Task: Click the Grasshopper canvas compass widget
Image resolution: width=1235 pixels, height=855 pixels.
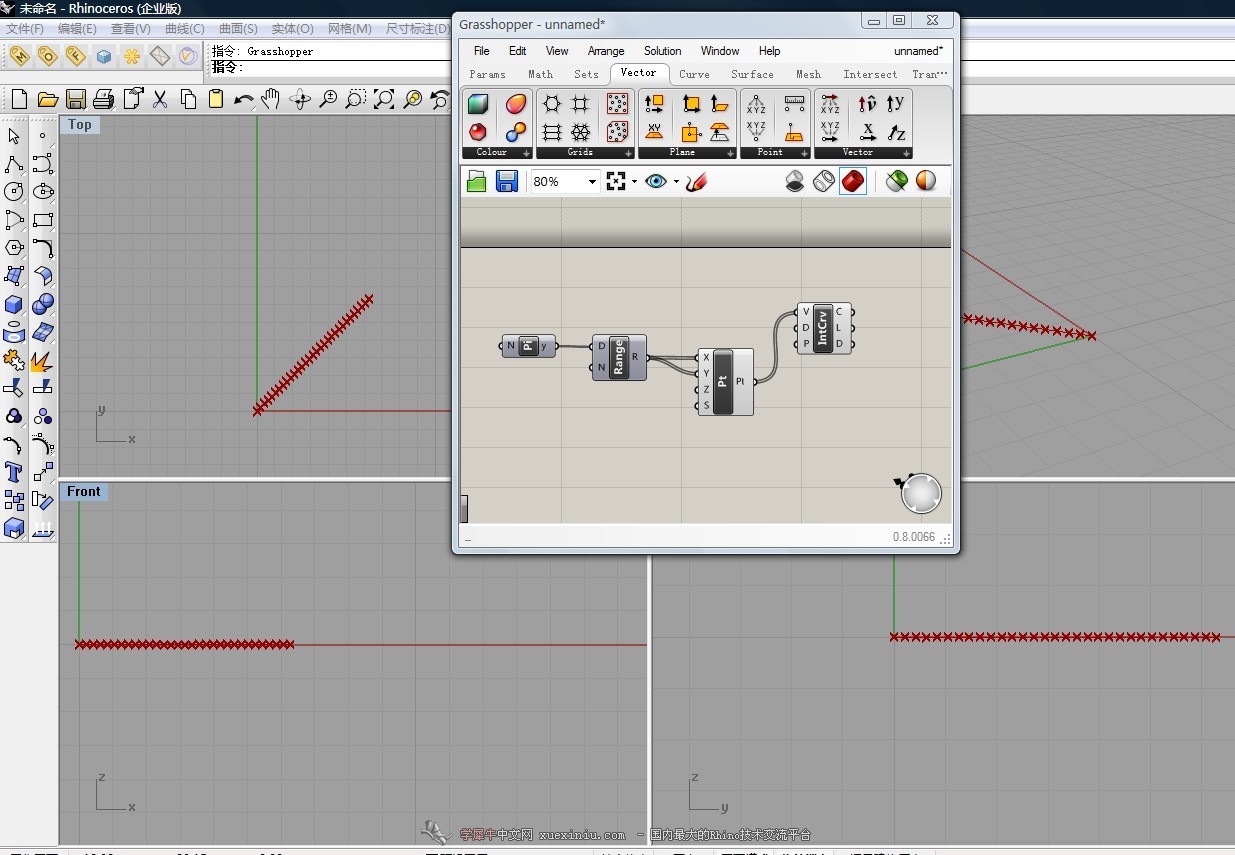Action: [x=920, y=494]
